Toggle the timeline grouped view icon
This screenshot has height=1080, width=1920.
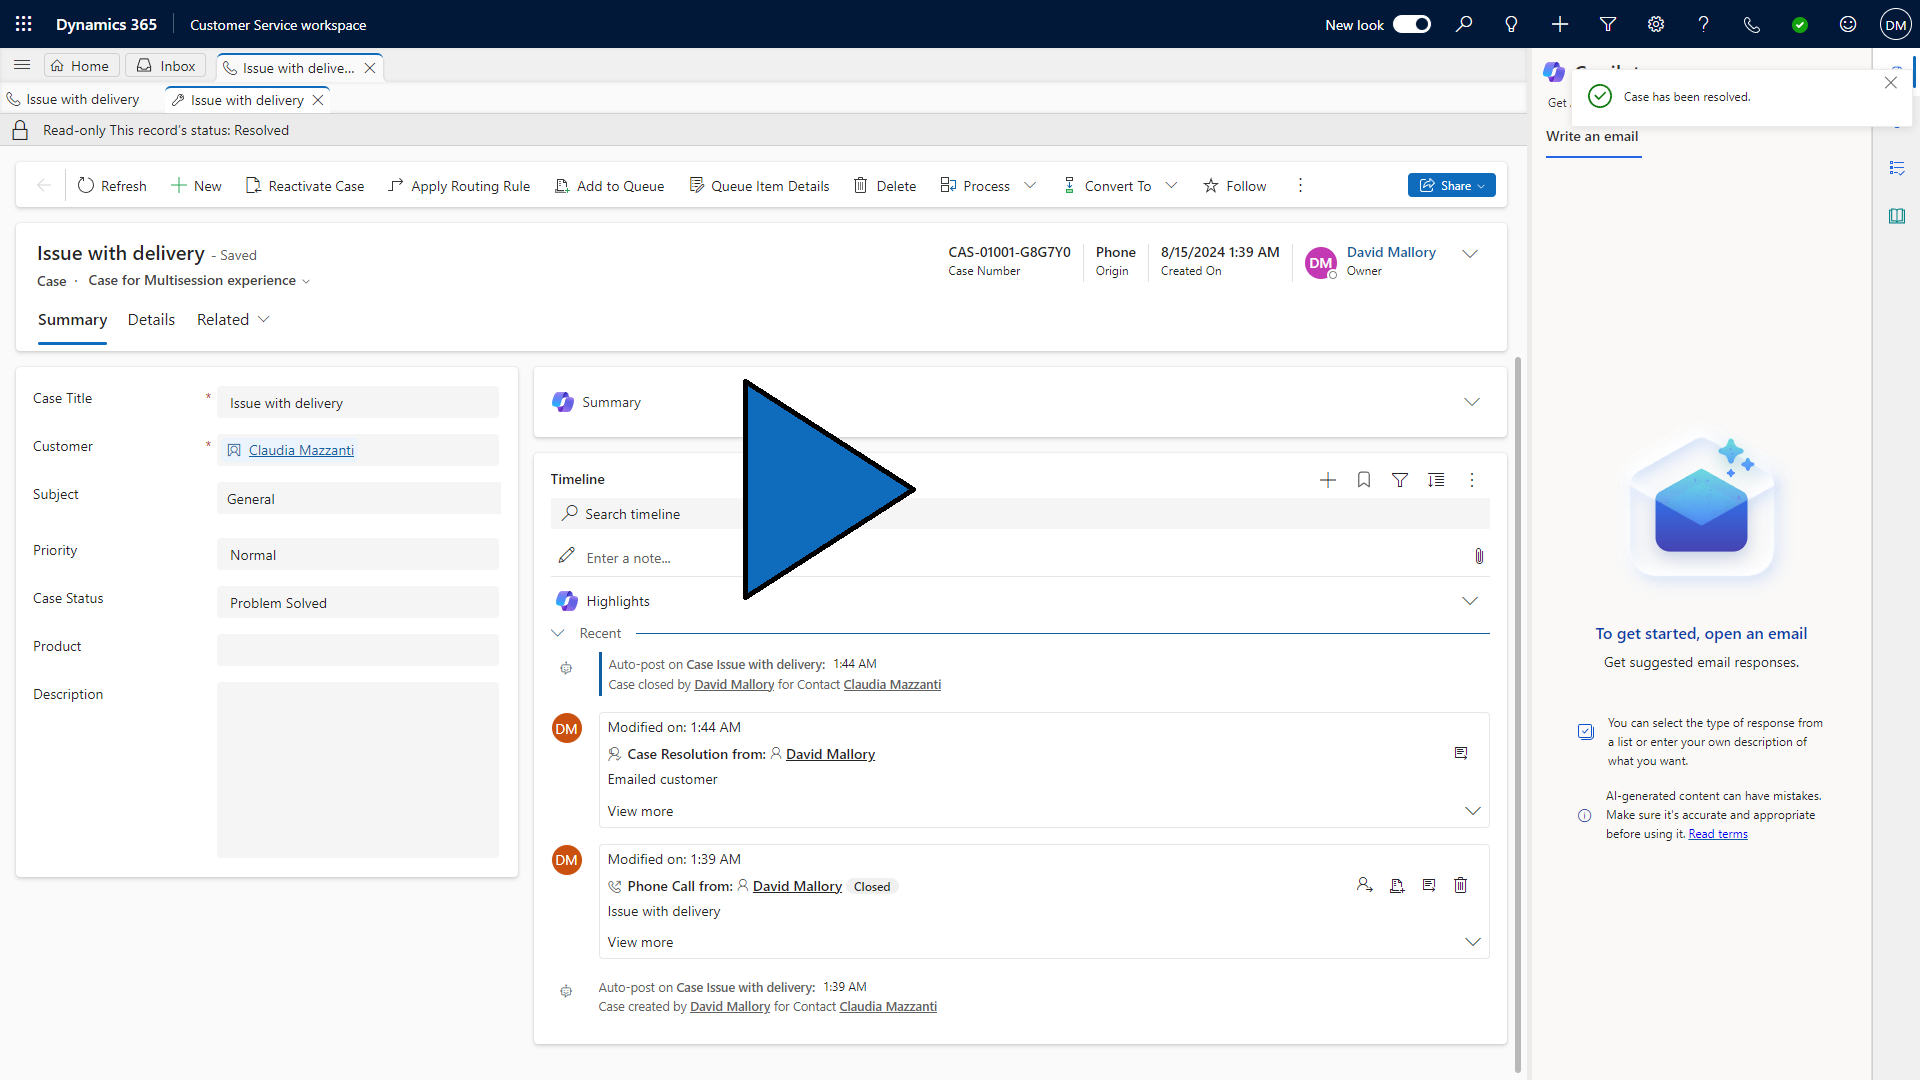tap(1436, 479)
